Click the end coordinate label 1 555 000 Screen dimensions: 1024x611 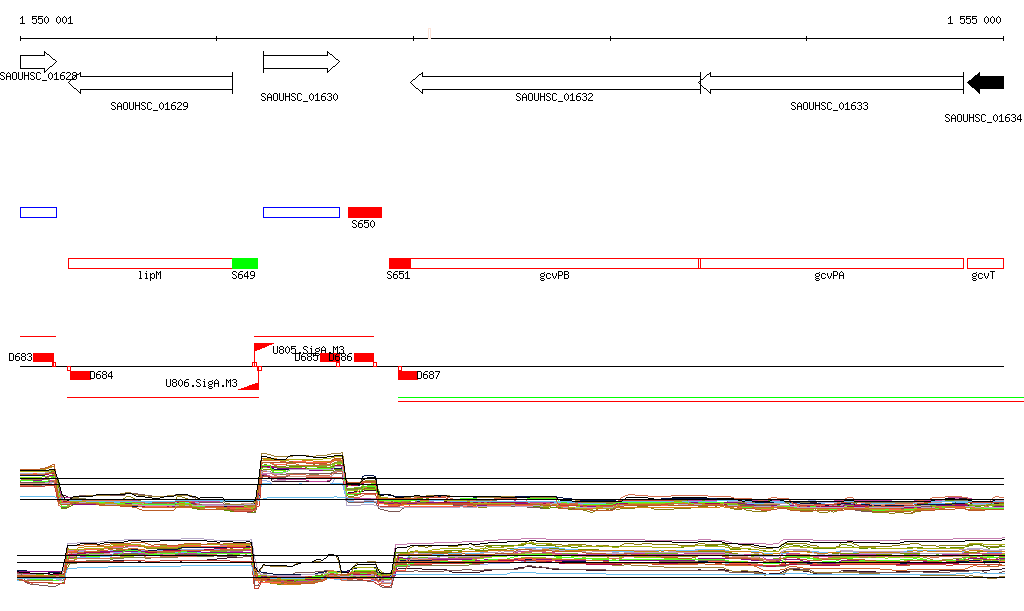[974, 20]
